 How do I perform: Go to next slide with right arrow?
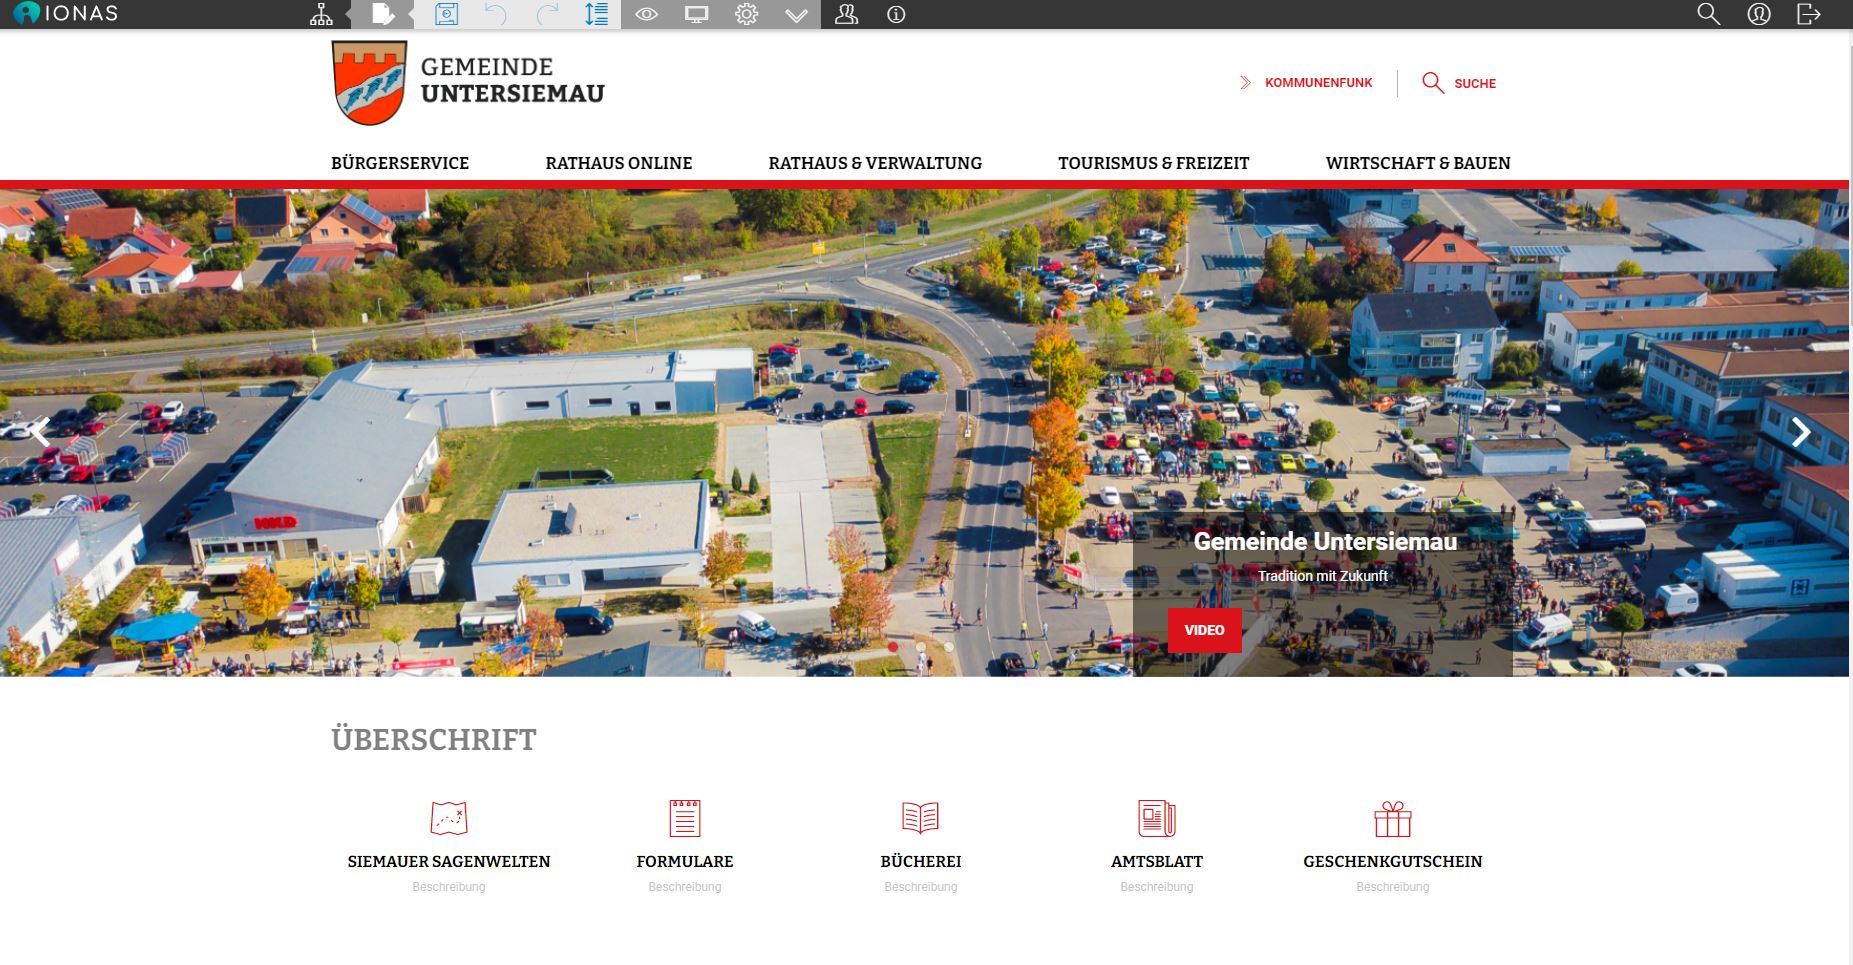click(x=1801, y=432)
